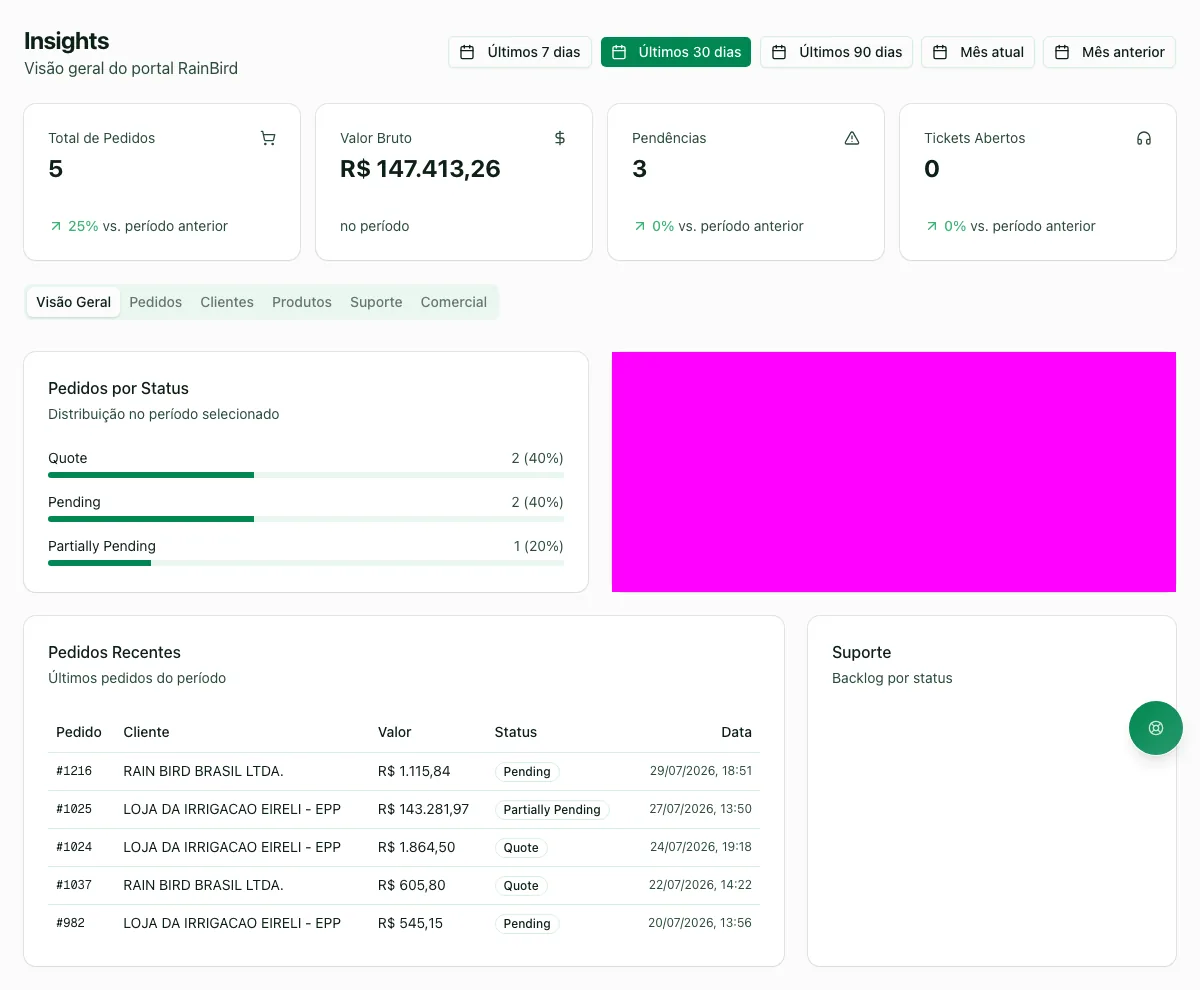Click date 27/07/2026, 13:50

pyautogui.click(x=701, y=809)
